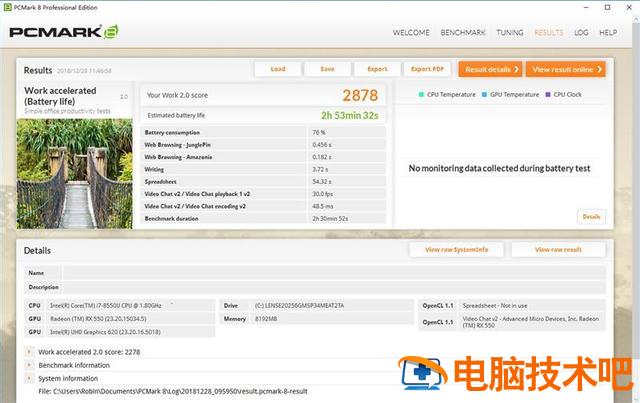640x403 pixels.
Task: Select Video Chat playback 1 v2 row
Action: (263, 194)
